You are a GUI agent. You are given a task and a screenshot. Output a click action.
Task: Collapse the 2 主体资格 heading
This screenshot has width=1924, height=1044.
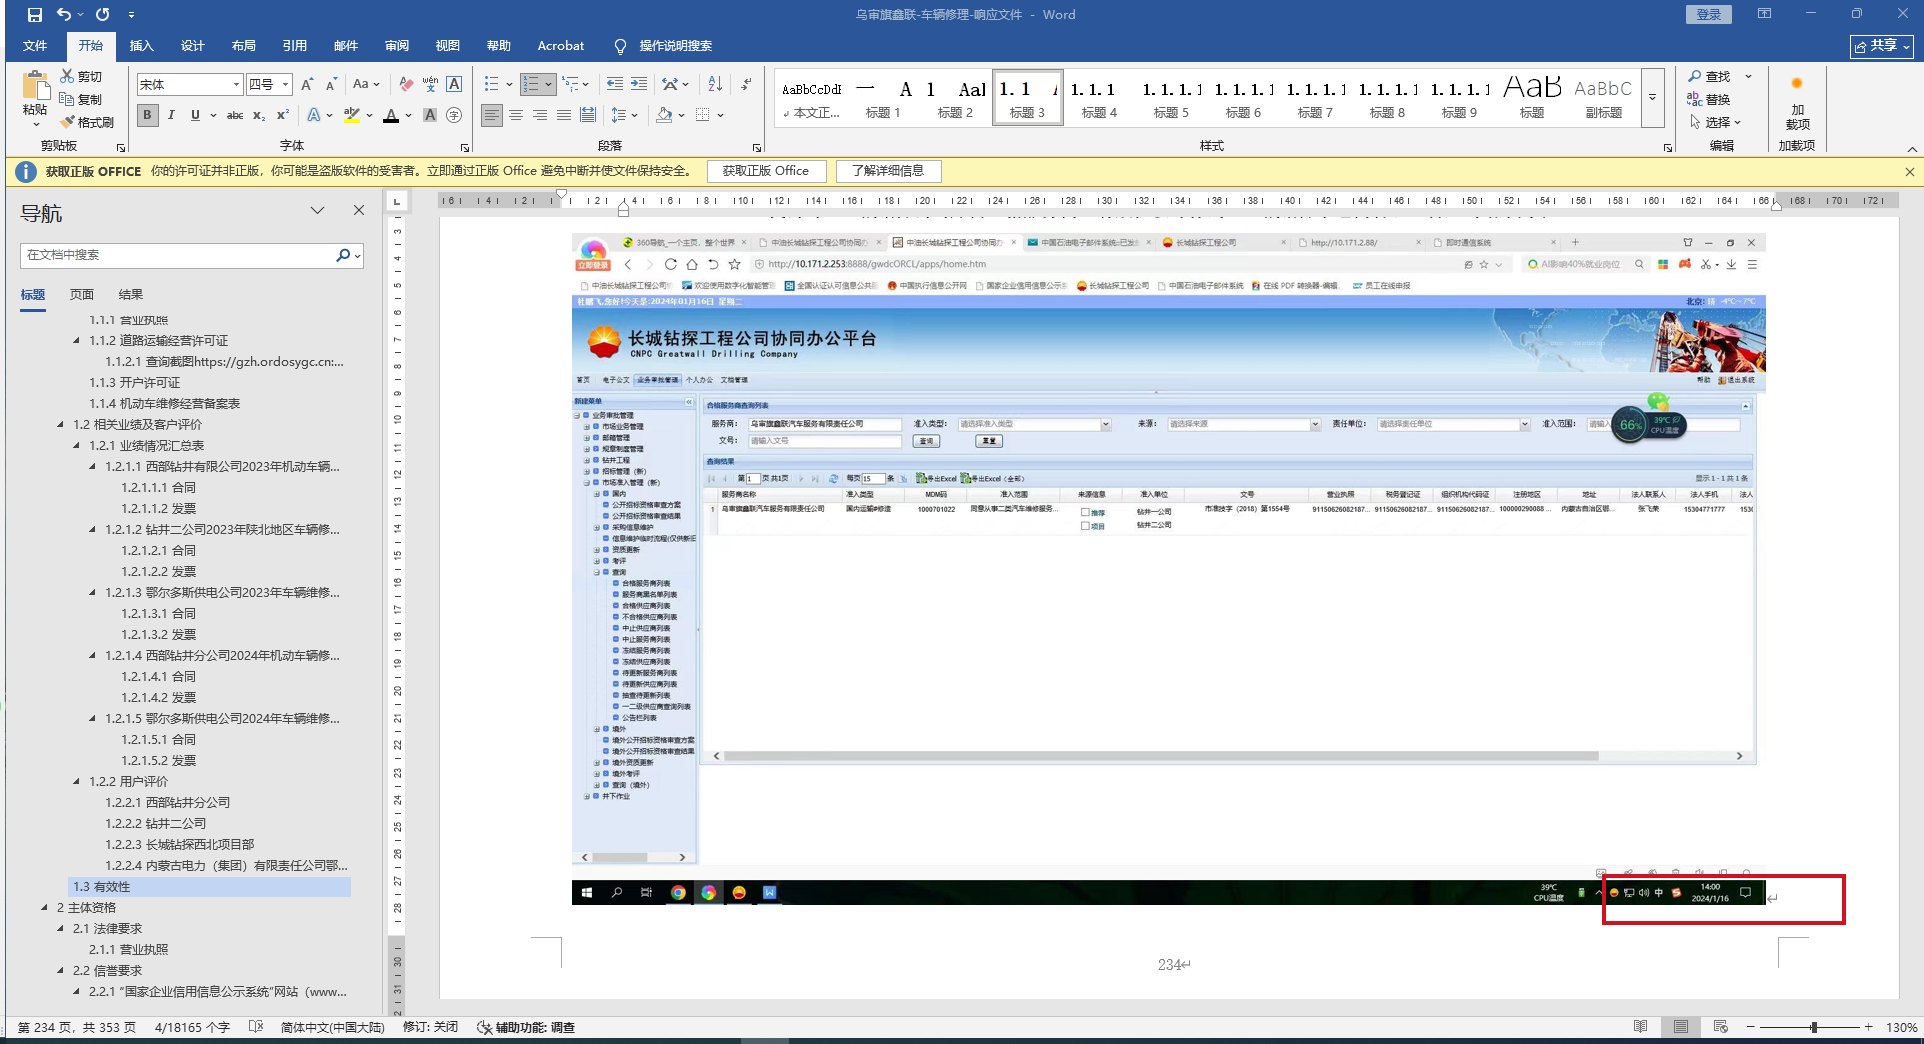pyautogui.click(x=45, y=908)
